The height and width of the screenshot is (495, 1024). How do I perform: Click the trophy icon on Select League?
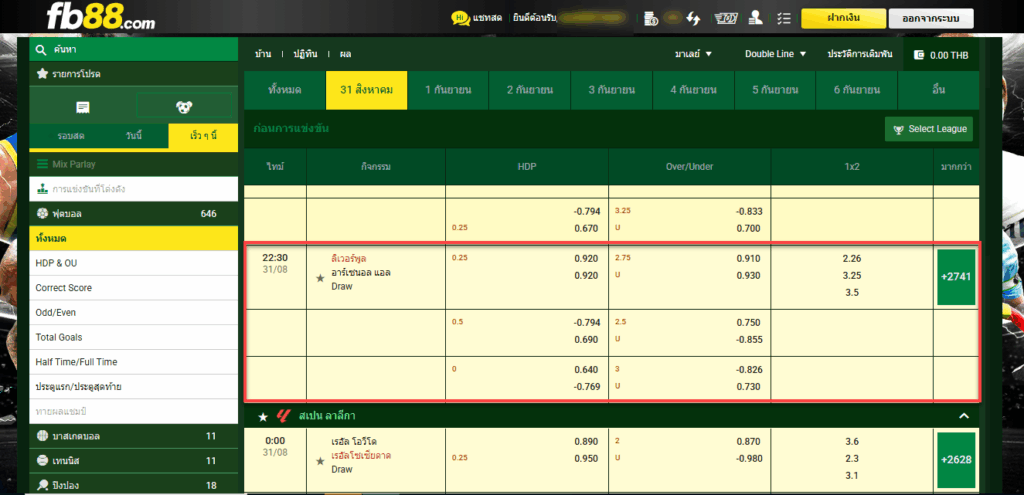[899, 129]
